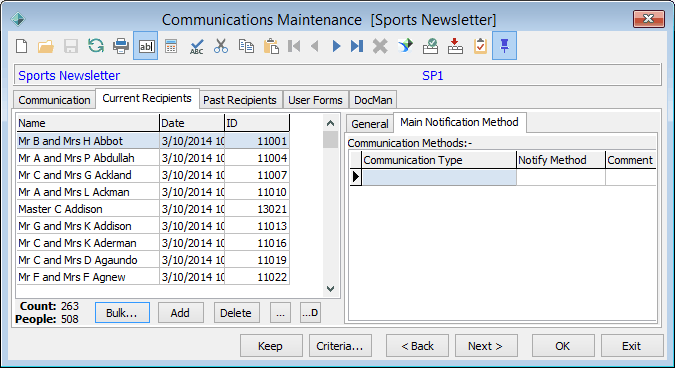
Task: Select the Current Recipients tab
Action: click(147, 99)
